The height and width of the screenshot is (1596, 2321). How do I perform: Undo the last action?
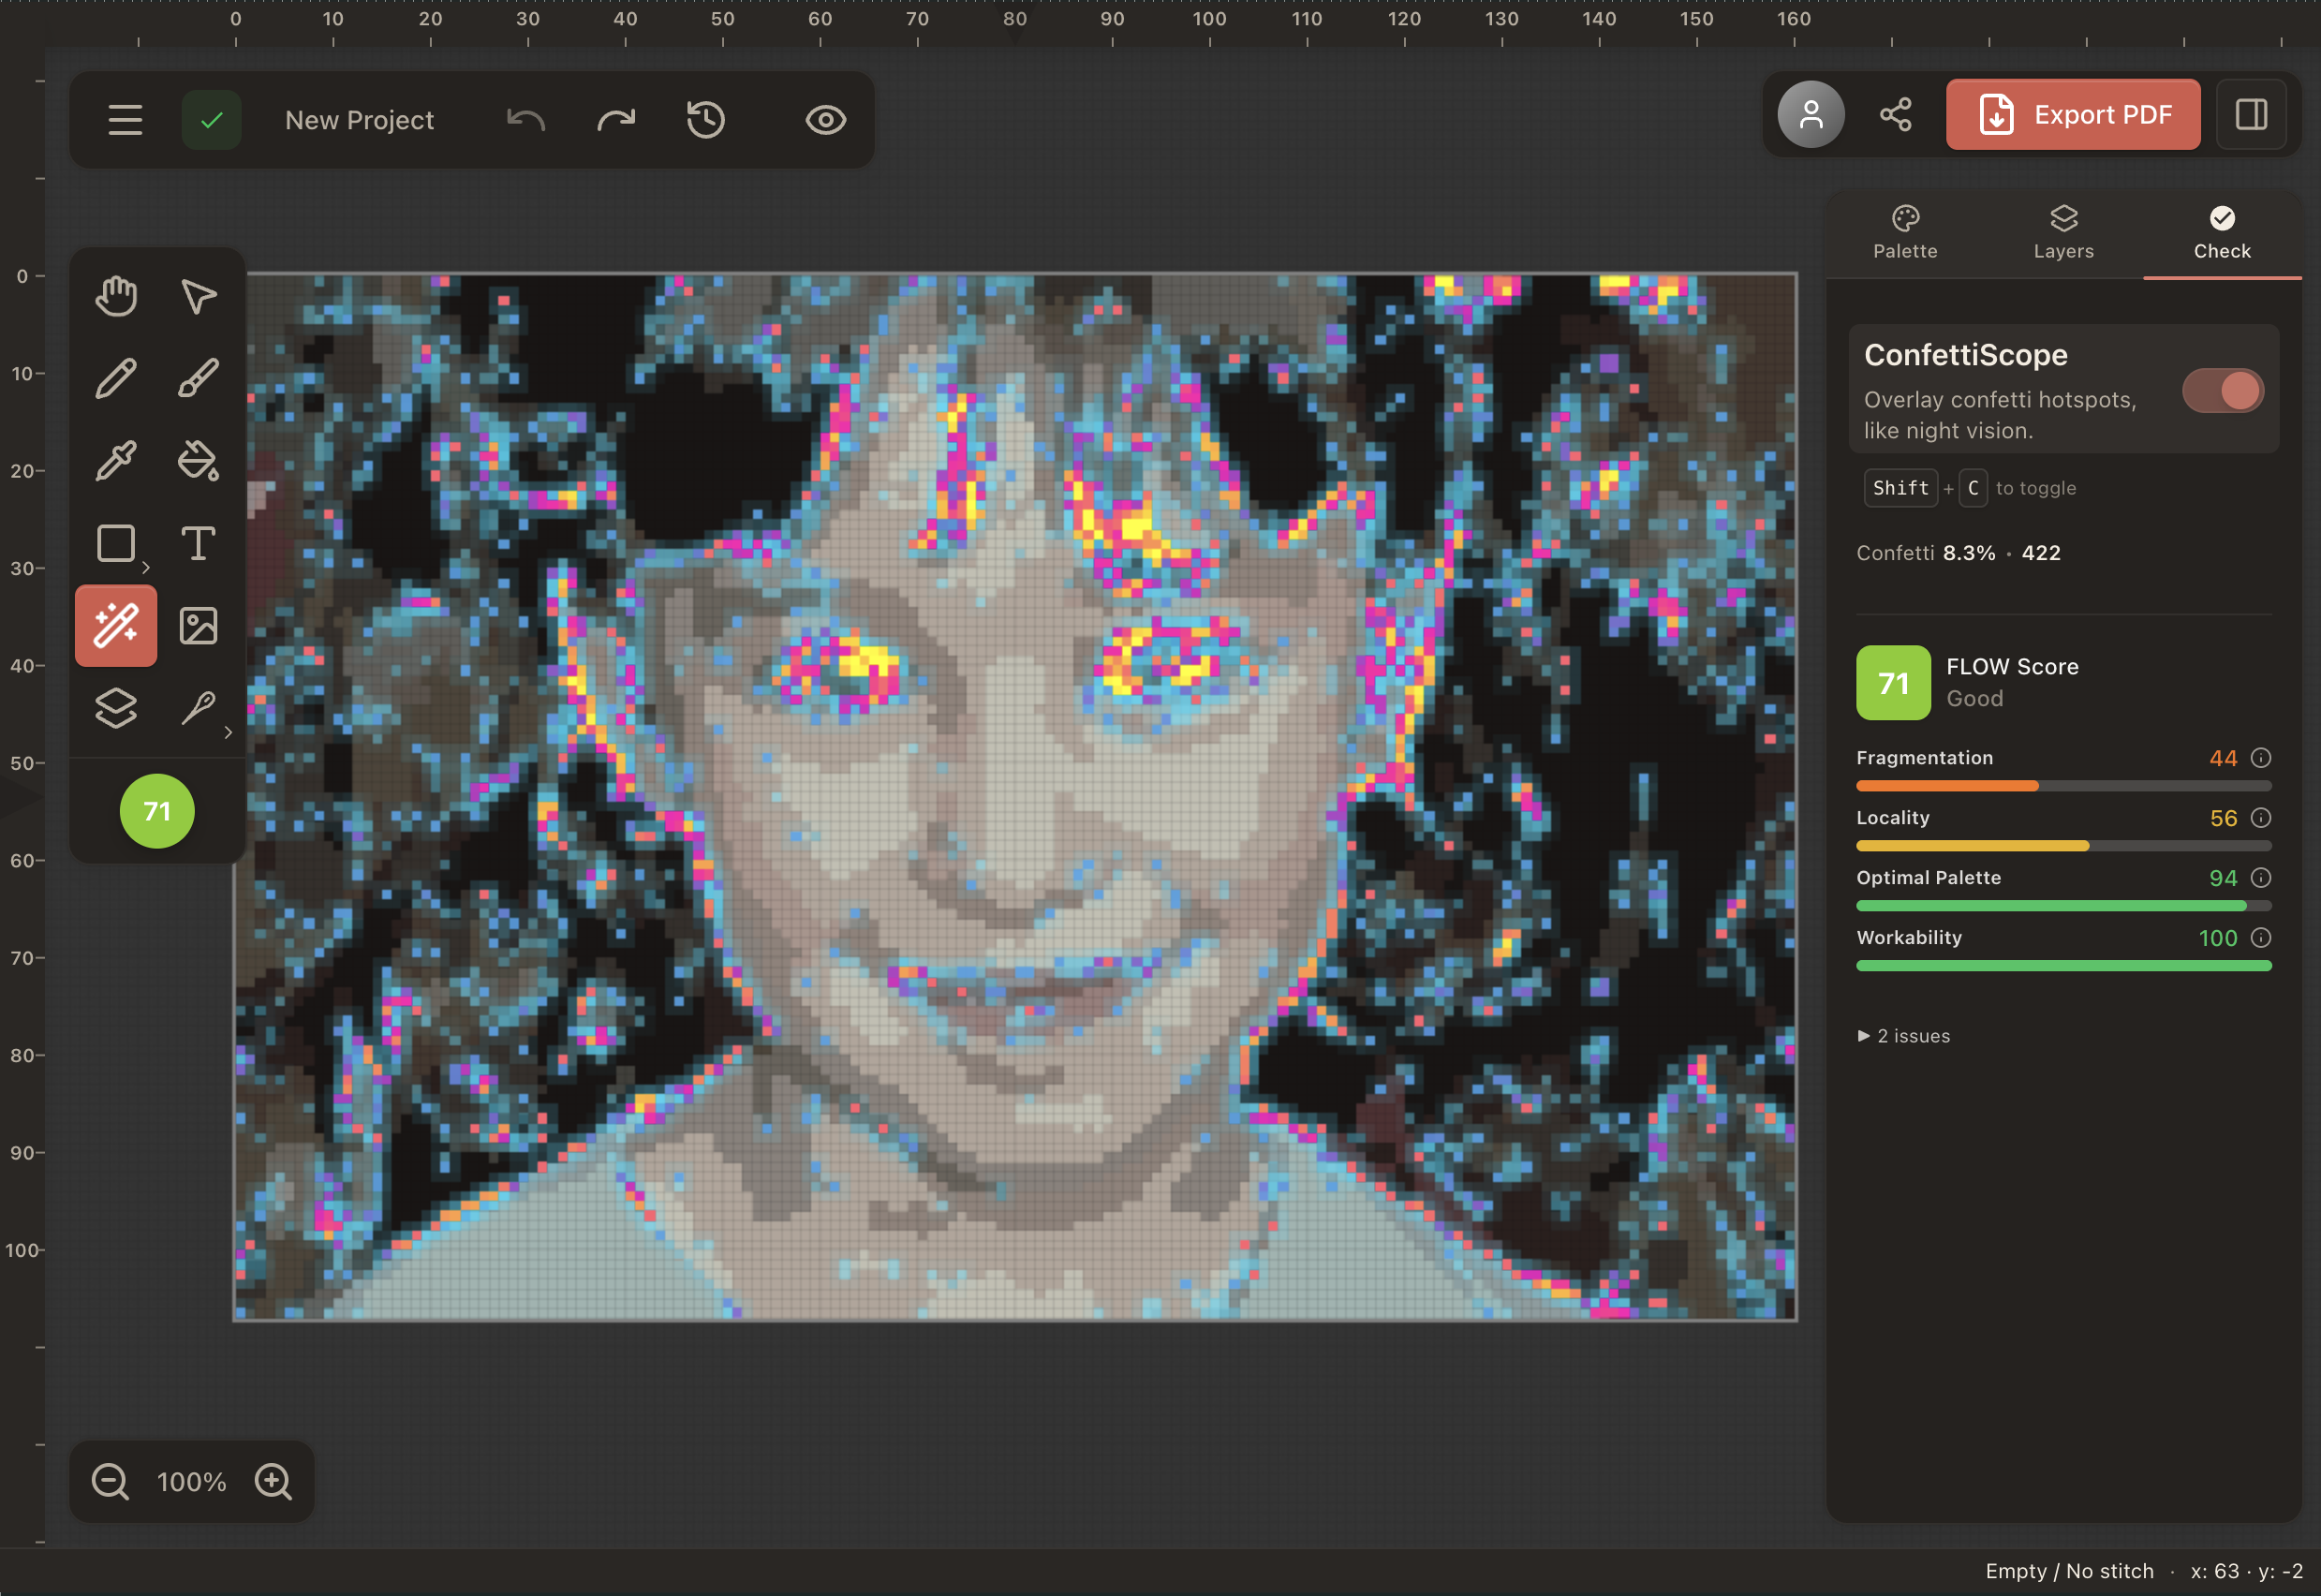pos(525,120)
